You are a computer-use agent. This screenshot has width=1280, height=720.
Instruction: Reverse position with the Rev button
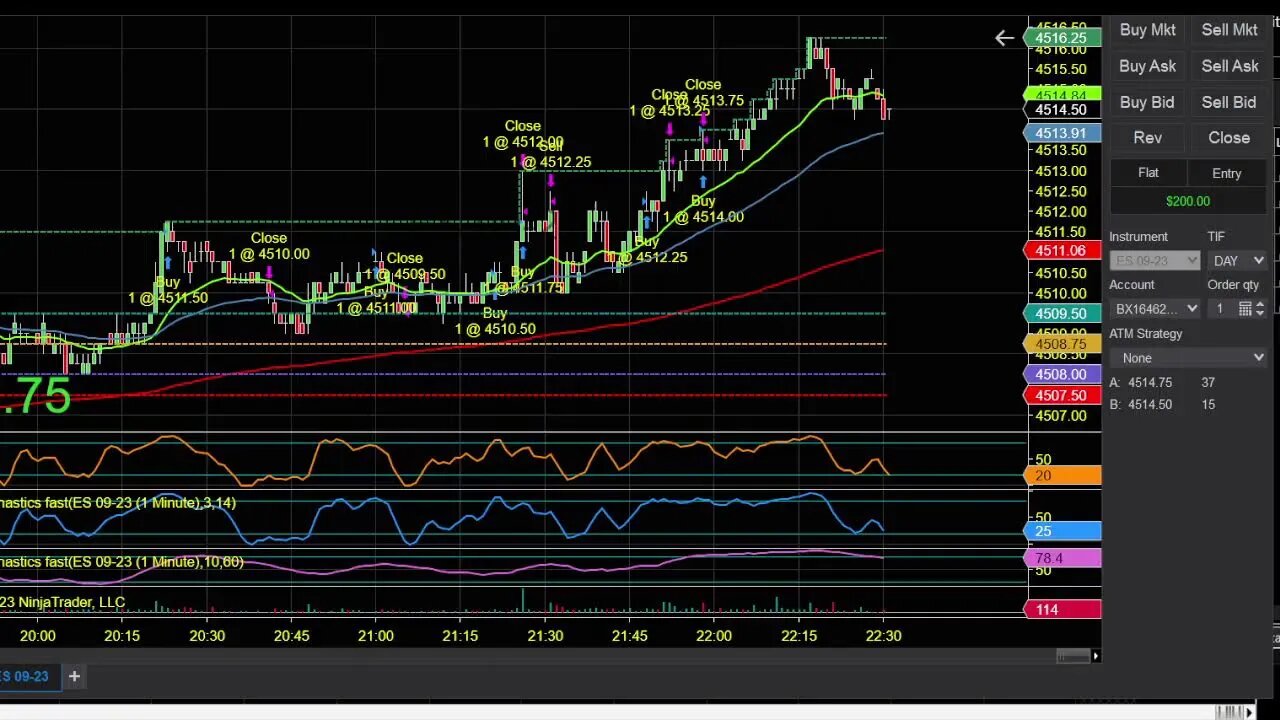coord(1147,138)
